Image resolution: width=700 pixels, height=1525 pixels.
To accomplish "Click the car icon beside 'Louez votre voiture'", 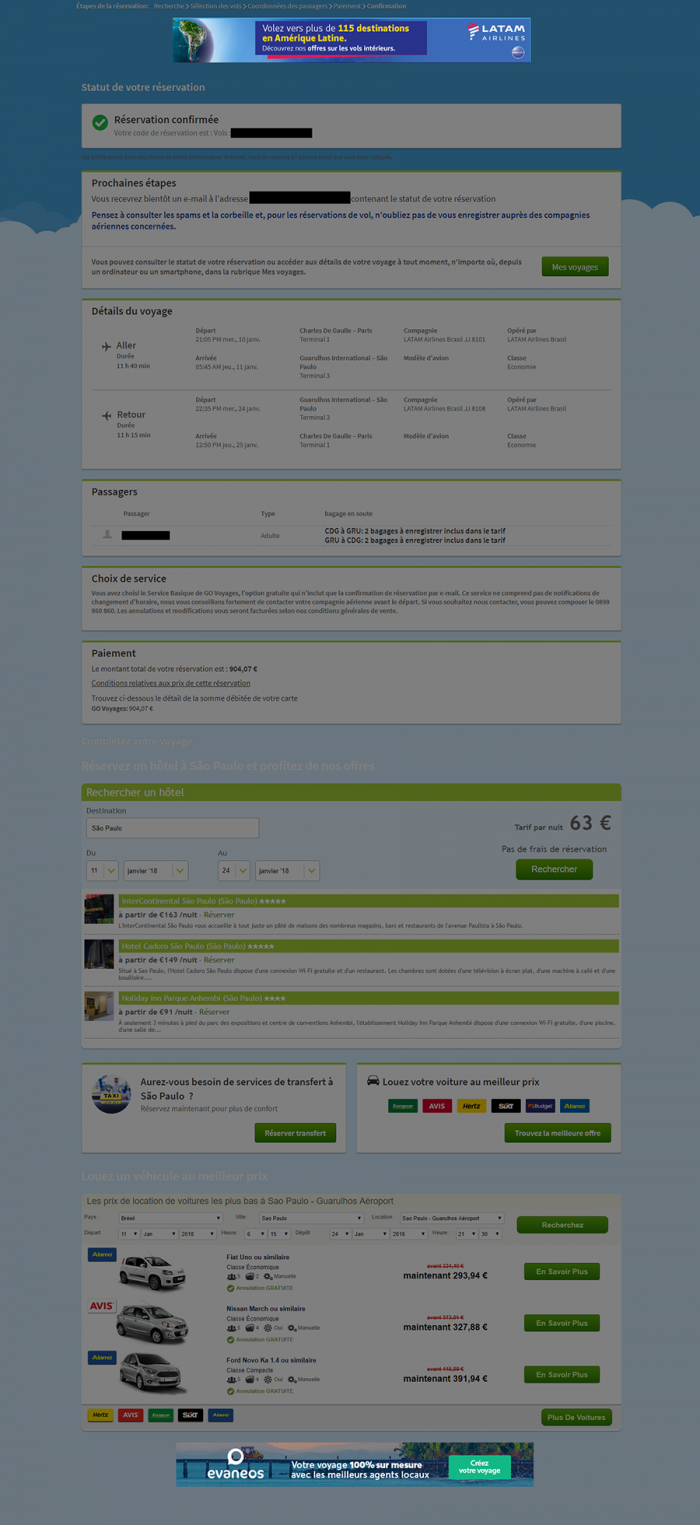I will click(373, 1081).
